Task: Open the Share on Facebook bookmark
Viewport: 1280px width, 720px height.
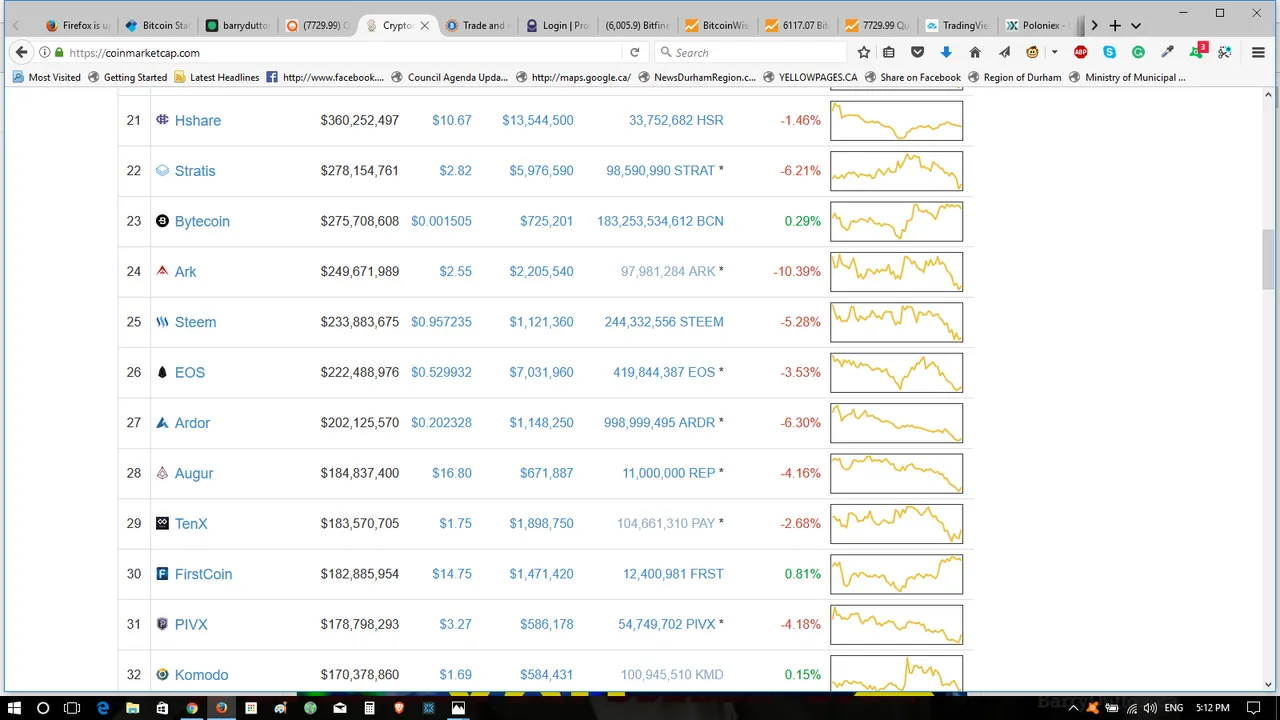Action: (912, 77)
